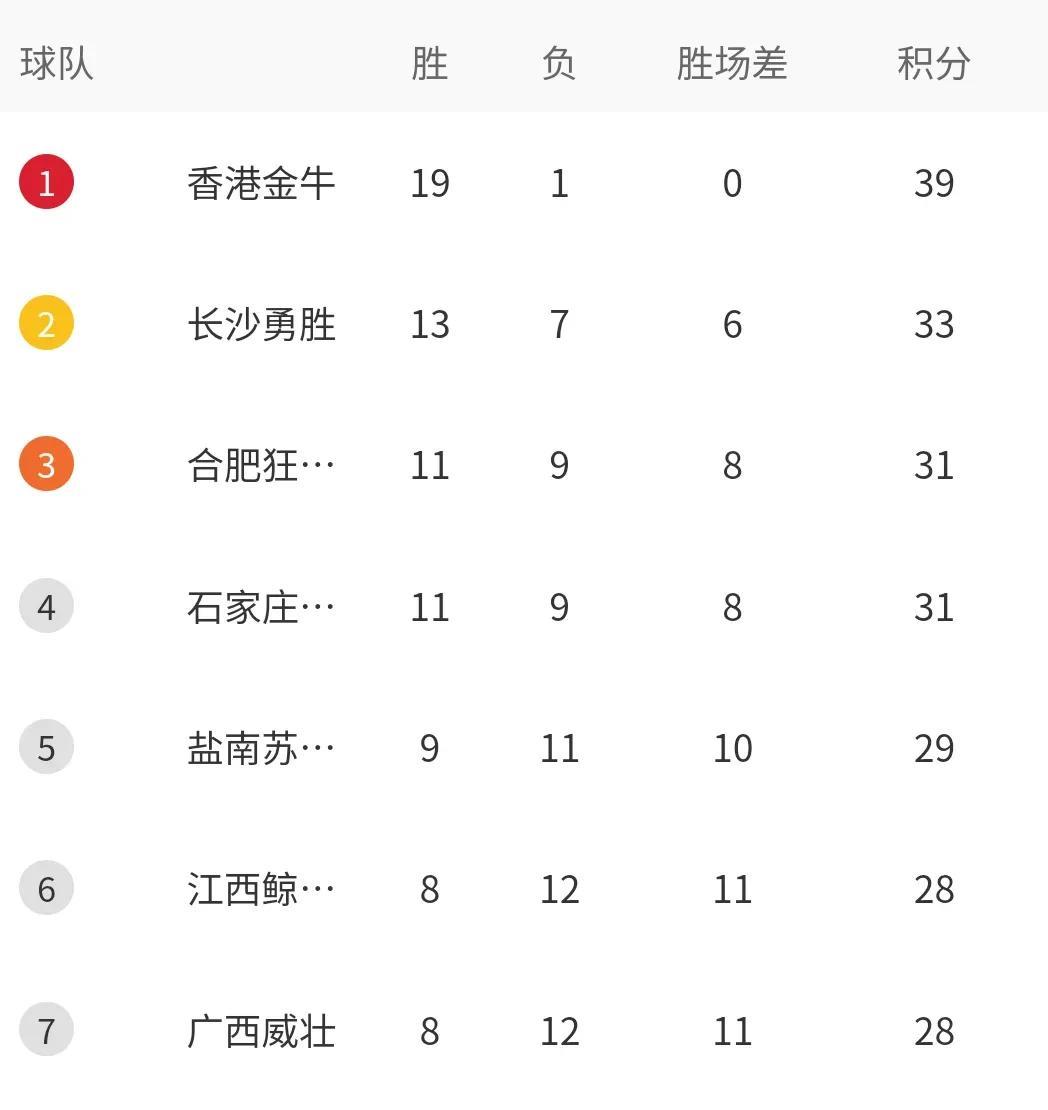Open the truncated 合肥狂… team name
This screenshot has height=1110, width=1048.
coord(261,465)
